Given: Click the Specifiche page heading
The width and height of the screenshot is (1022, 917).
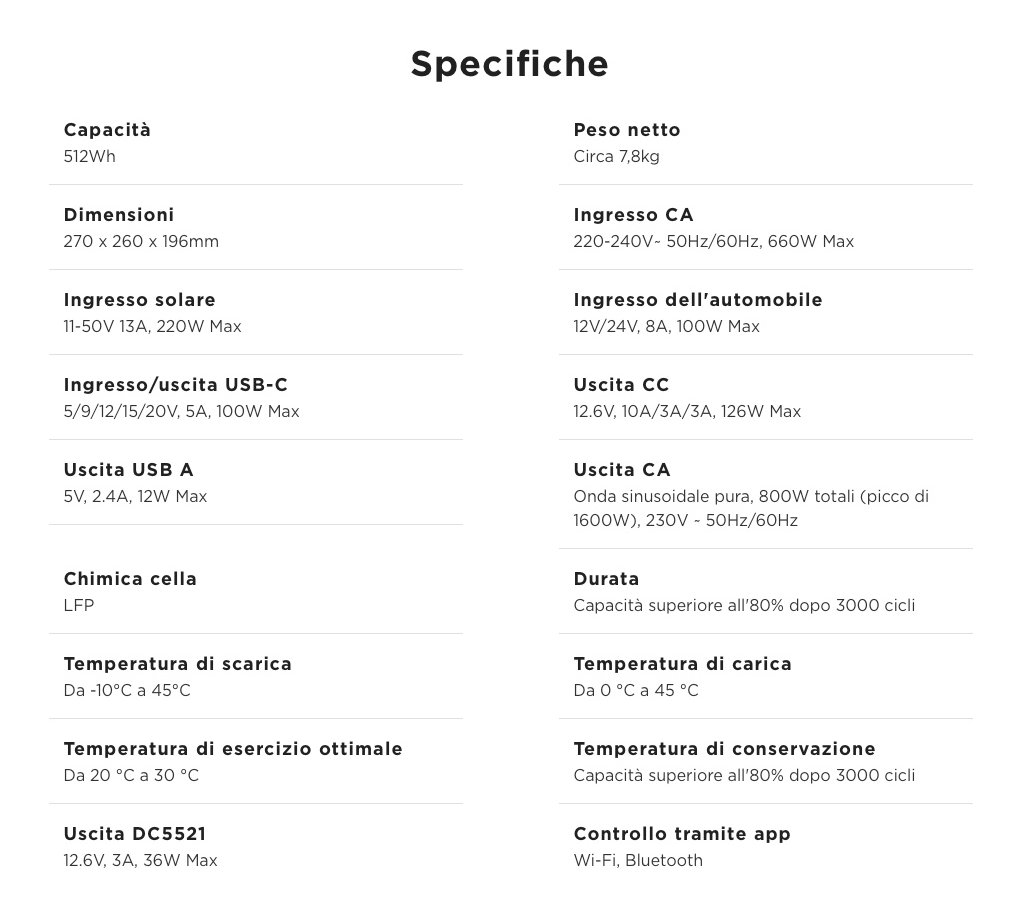Looking at the screenshot, I should [509, 64].
